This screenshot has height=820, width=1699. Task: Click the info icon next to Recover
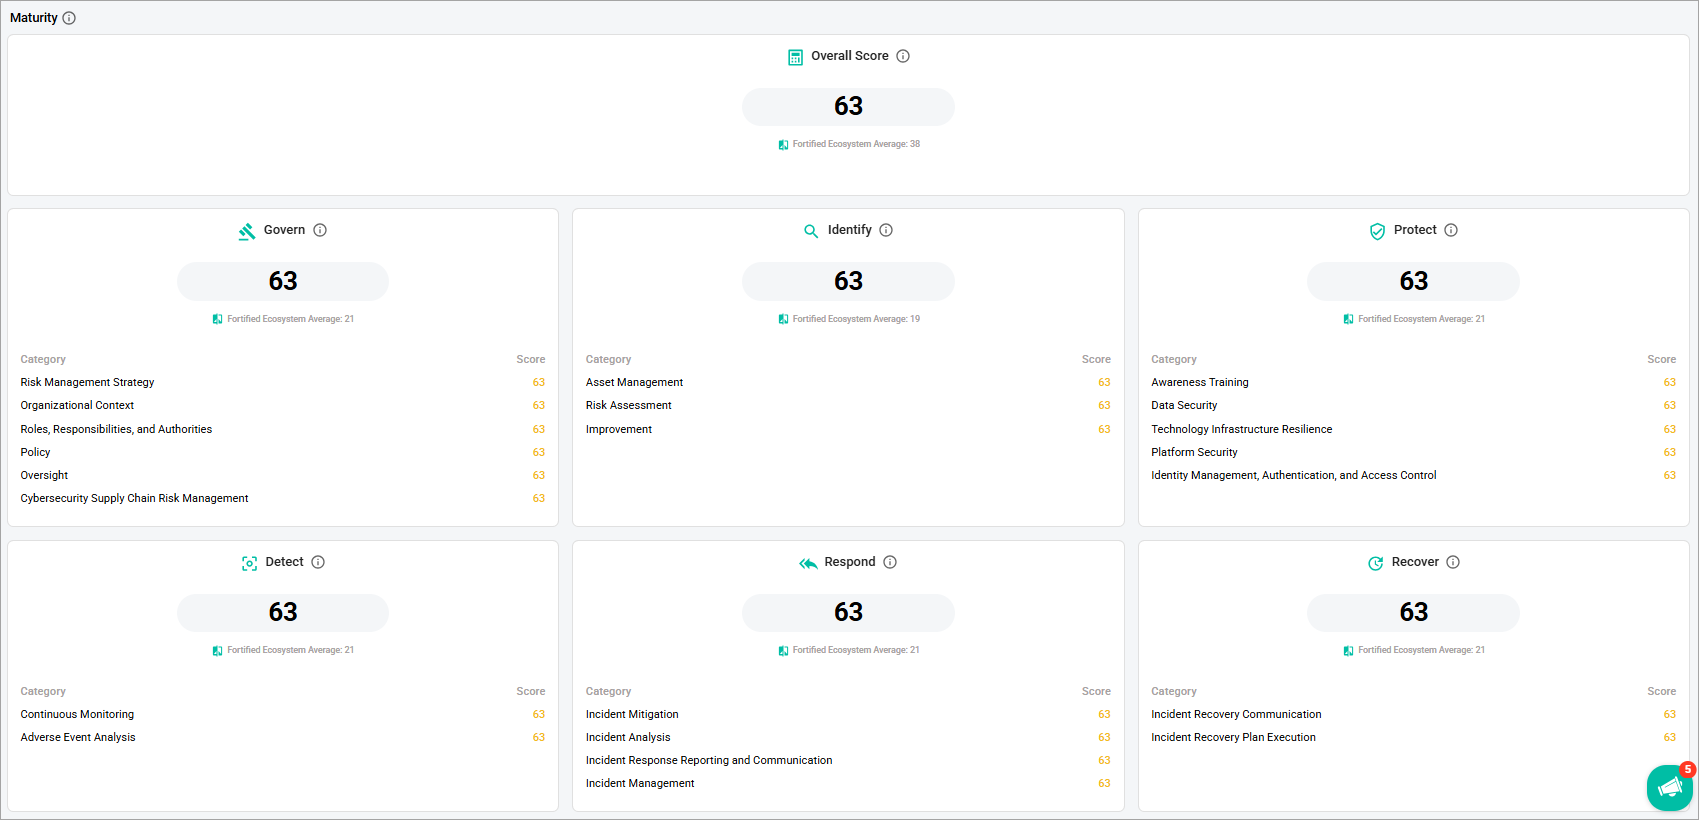point(1453,562)
